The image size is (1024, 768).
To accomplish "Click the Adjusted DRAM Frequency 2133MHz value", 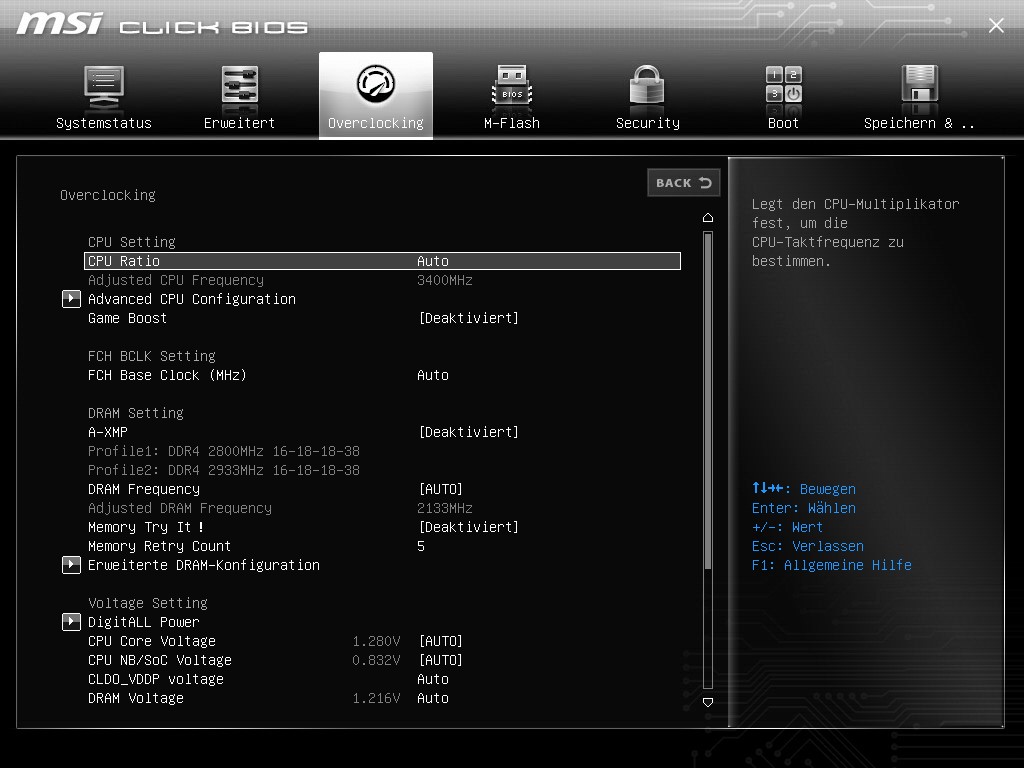I will pos(445,508).
